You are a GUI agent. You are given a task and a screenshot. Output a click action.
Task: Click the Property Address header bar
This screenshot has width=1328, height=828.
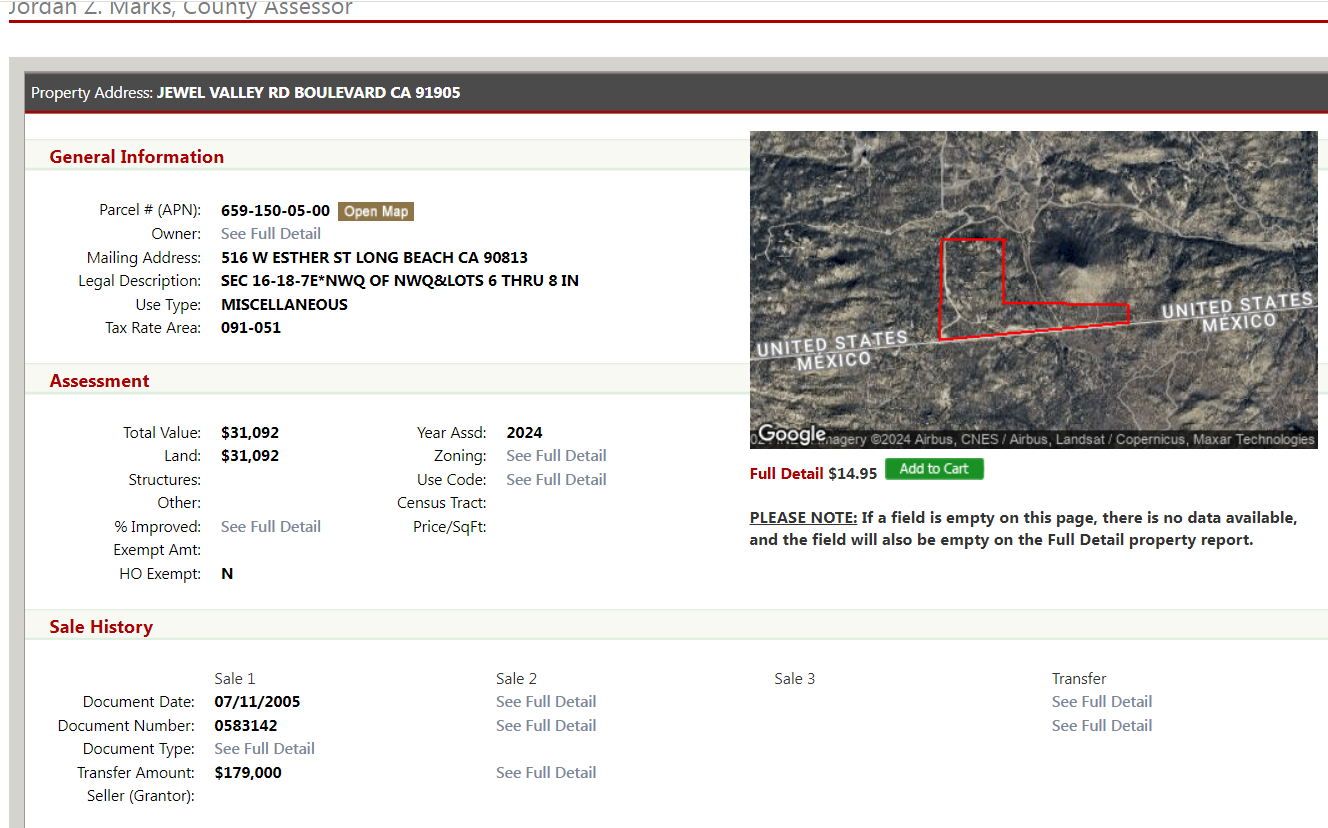(x=676, y=92)
